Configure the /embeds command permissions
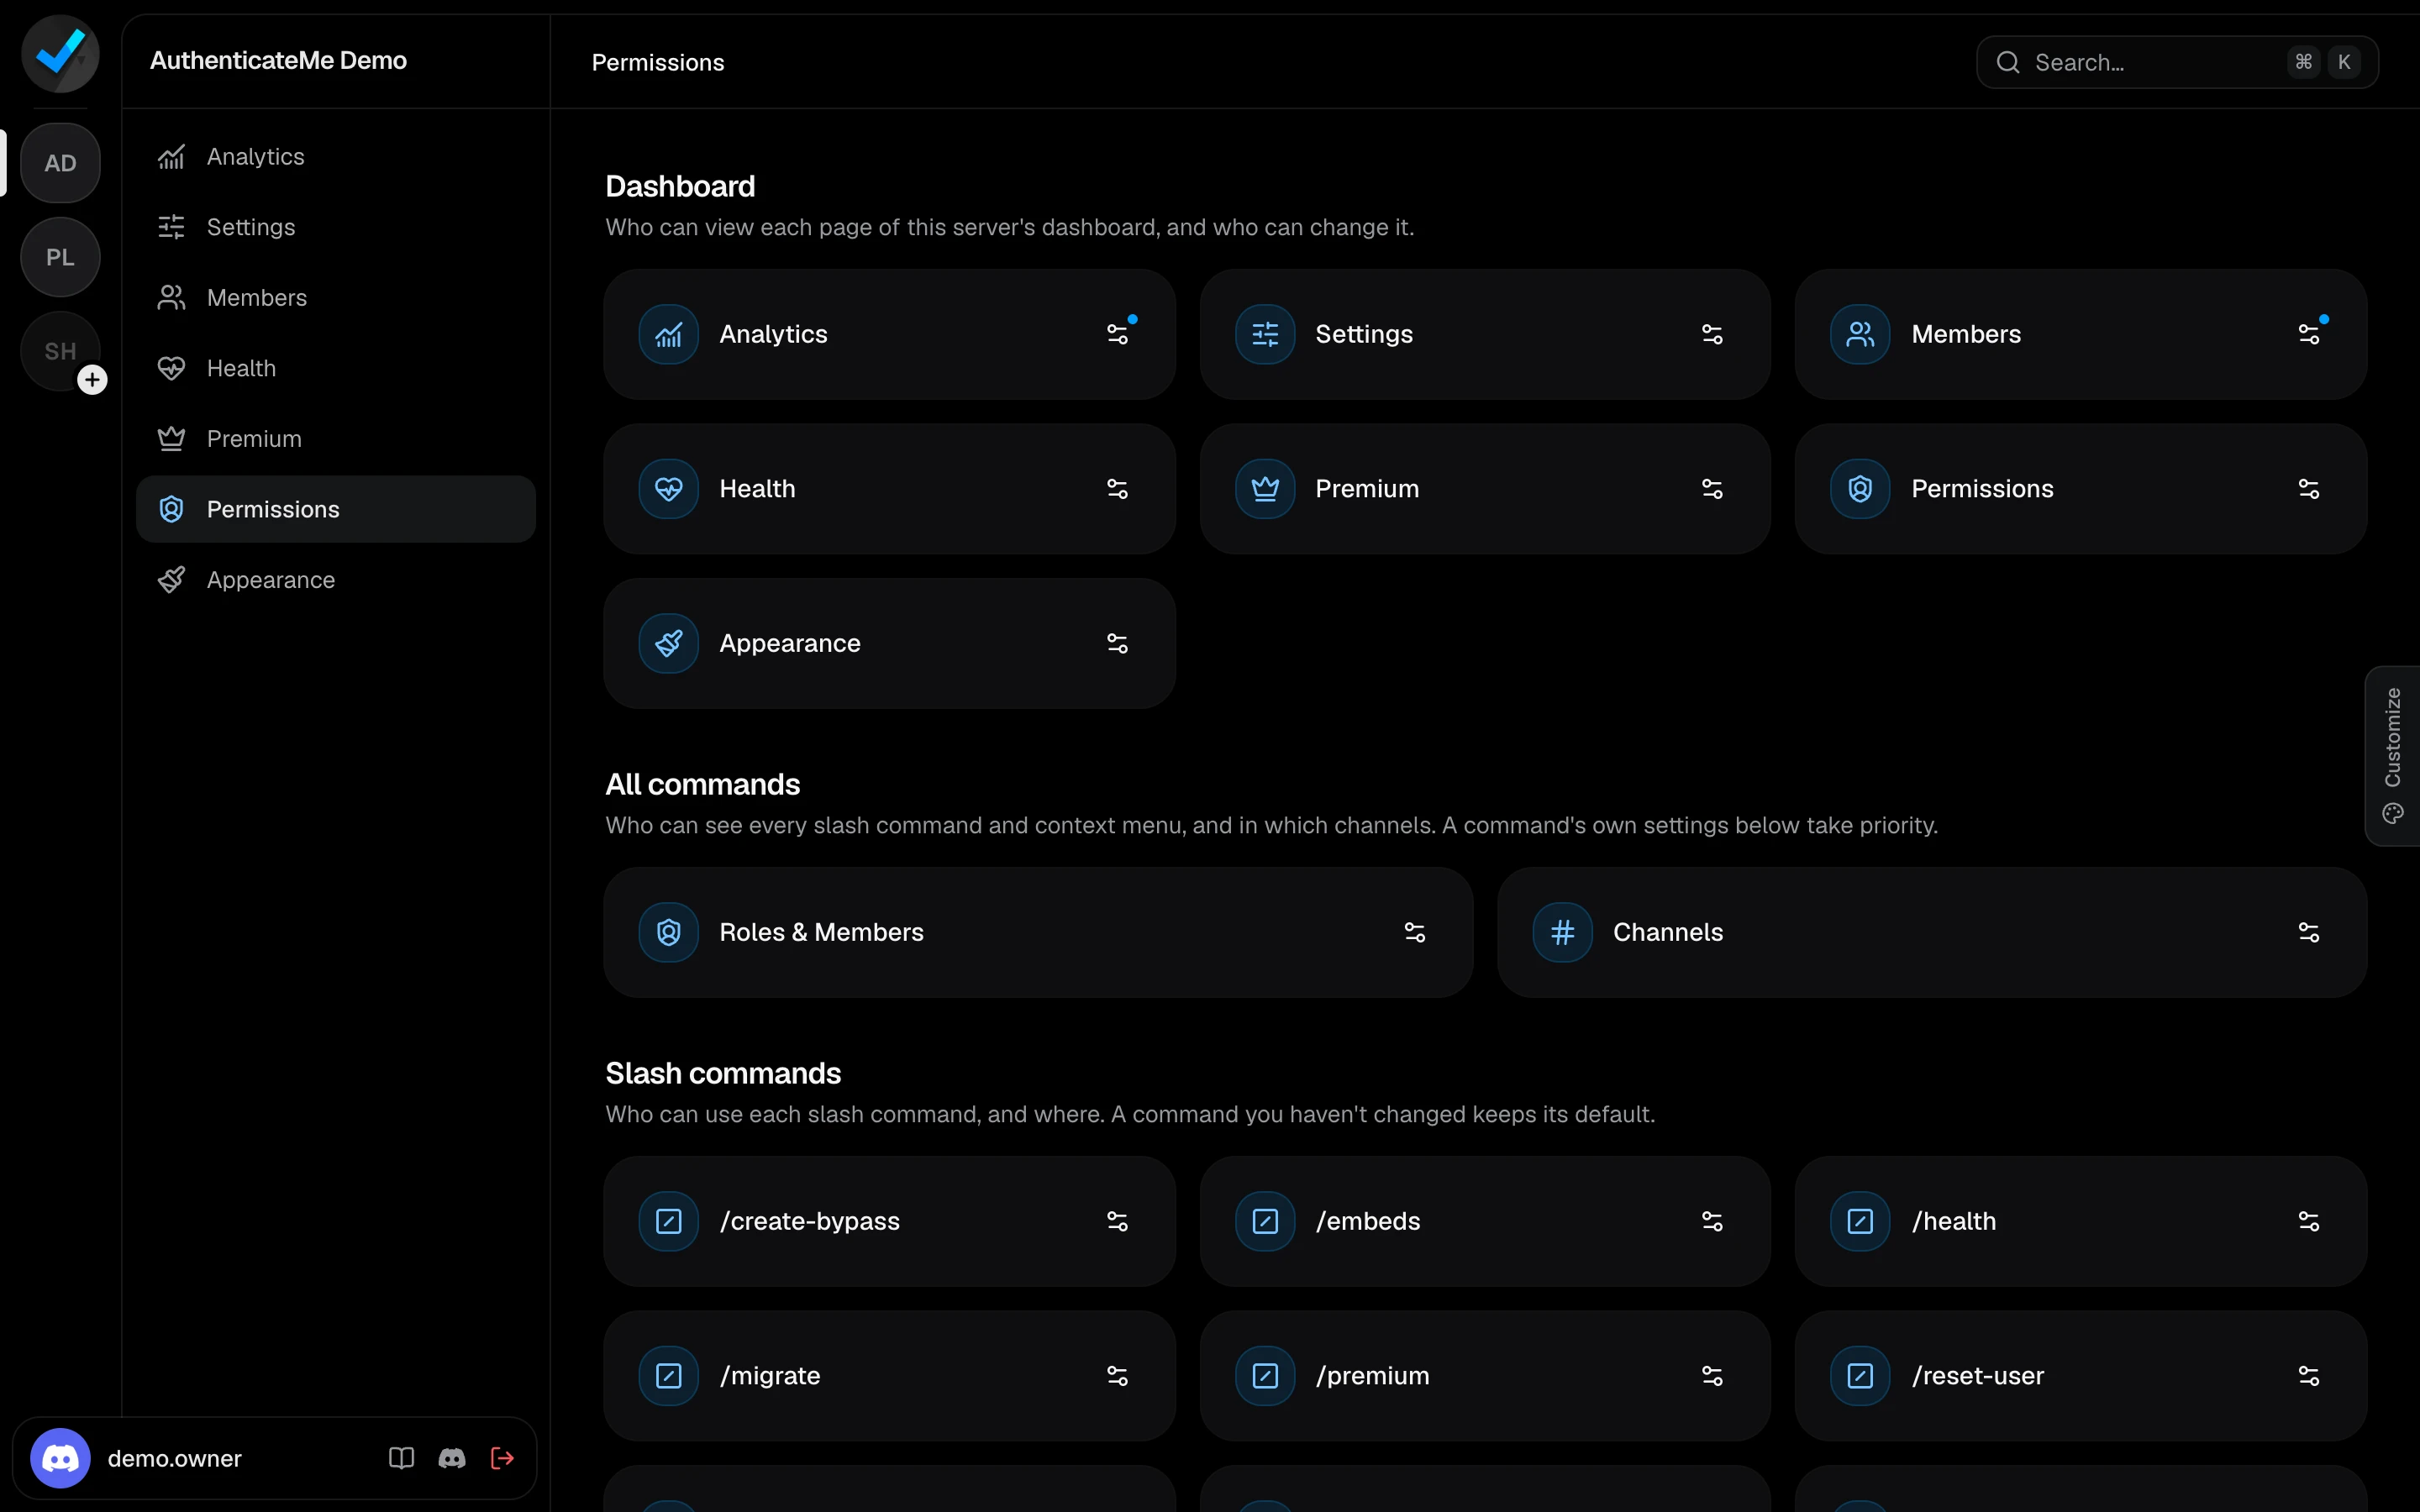Image resolution: width=2420 pixels, height=1512 pixels. point(1712,1221)
